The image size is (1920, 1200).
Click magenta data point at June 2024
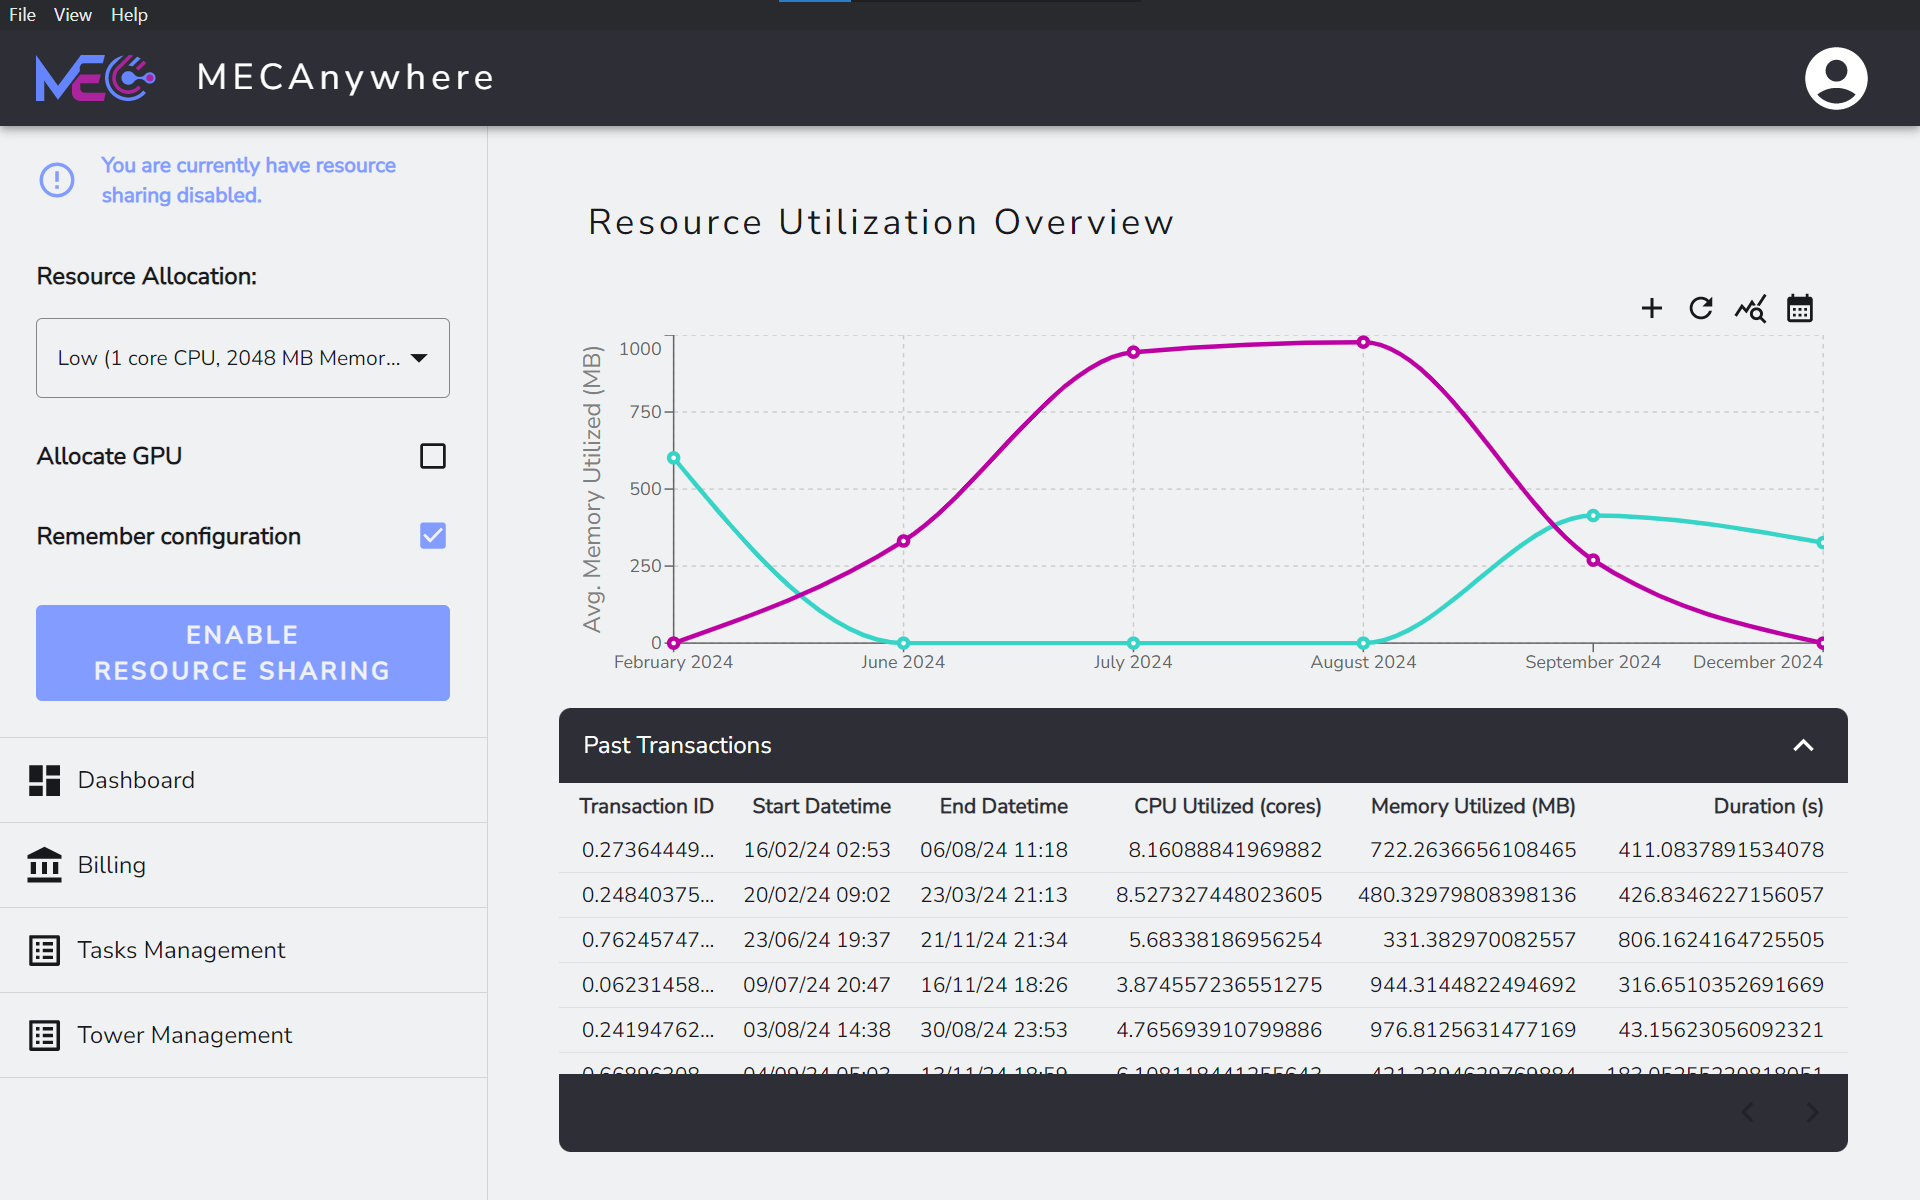pyautogui.click(x=903, y=541)
